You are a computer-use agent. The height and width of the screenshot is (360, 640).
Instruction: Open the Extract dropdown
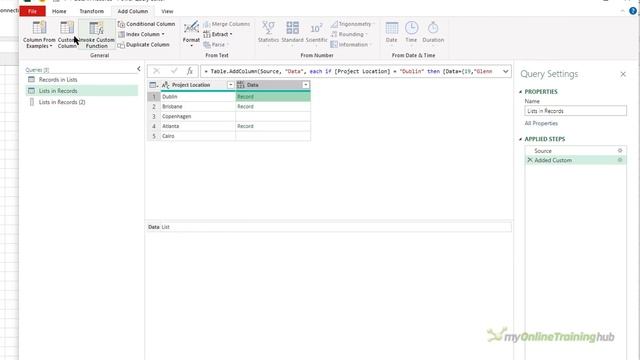click(218, 34)
